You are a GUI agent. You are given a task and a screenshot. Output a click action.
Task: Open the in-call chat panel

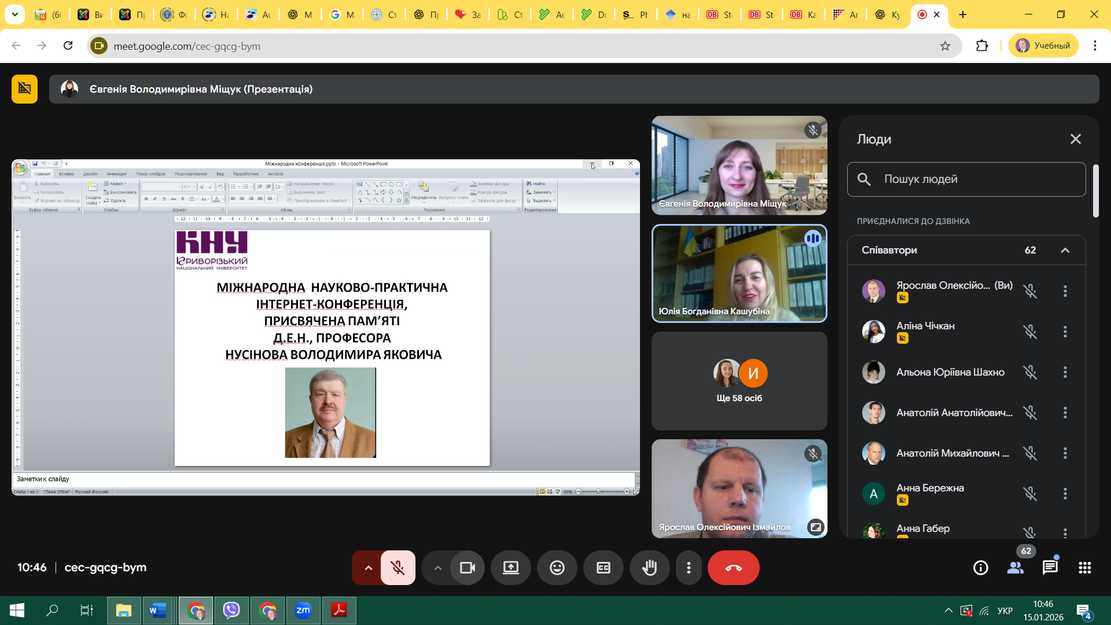click(x=1050, y=568)
